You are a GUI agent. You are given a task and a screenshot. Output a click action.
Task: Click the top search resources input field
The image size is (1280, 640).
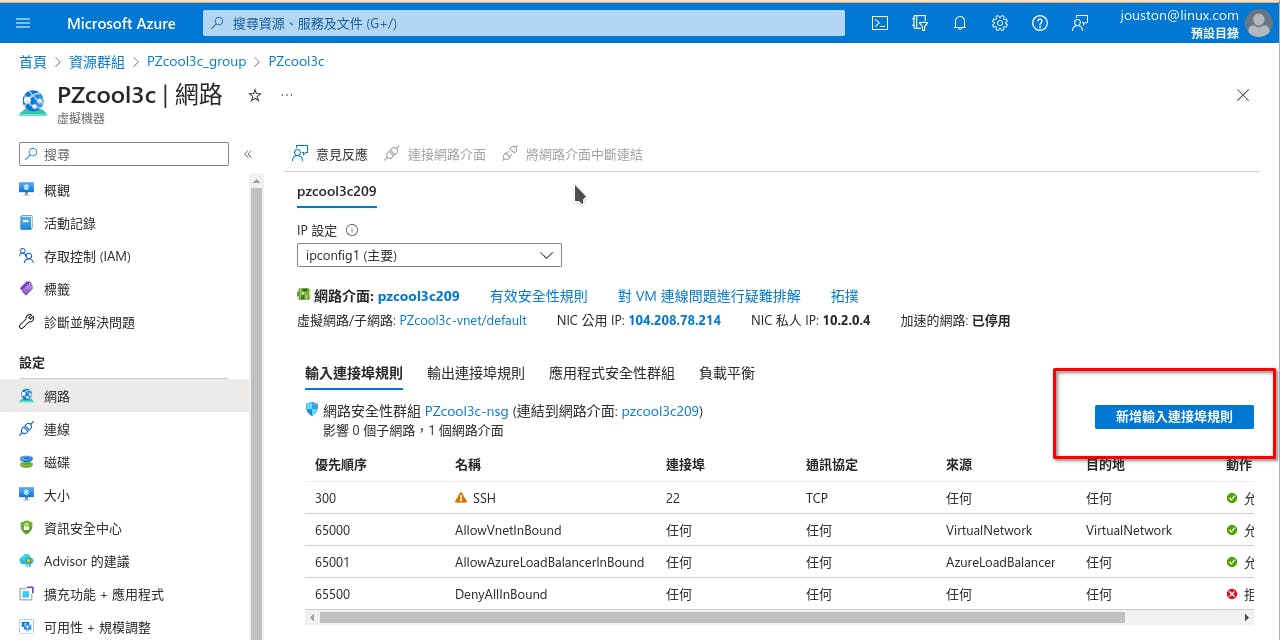523,23
